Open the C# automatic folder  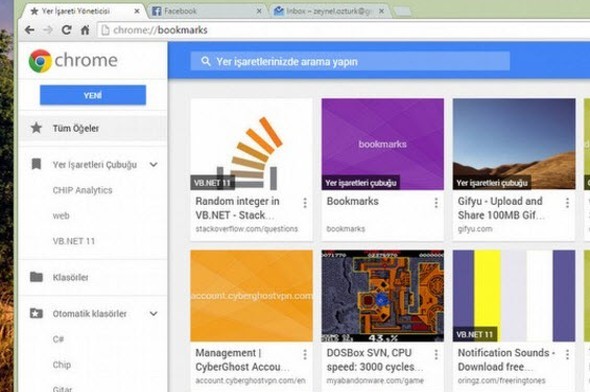pos(58,339)
